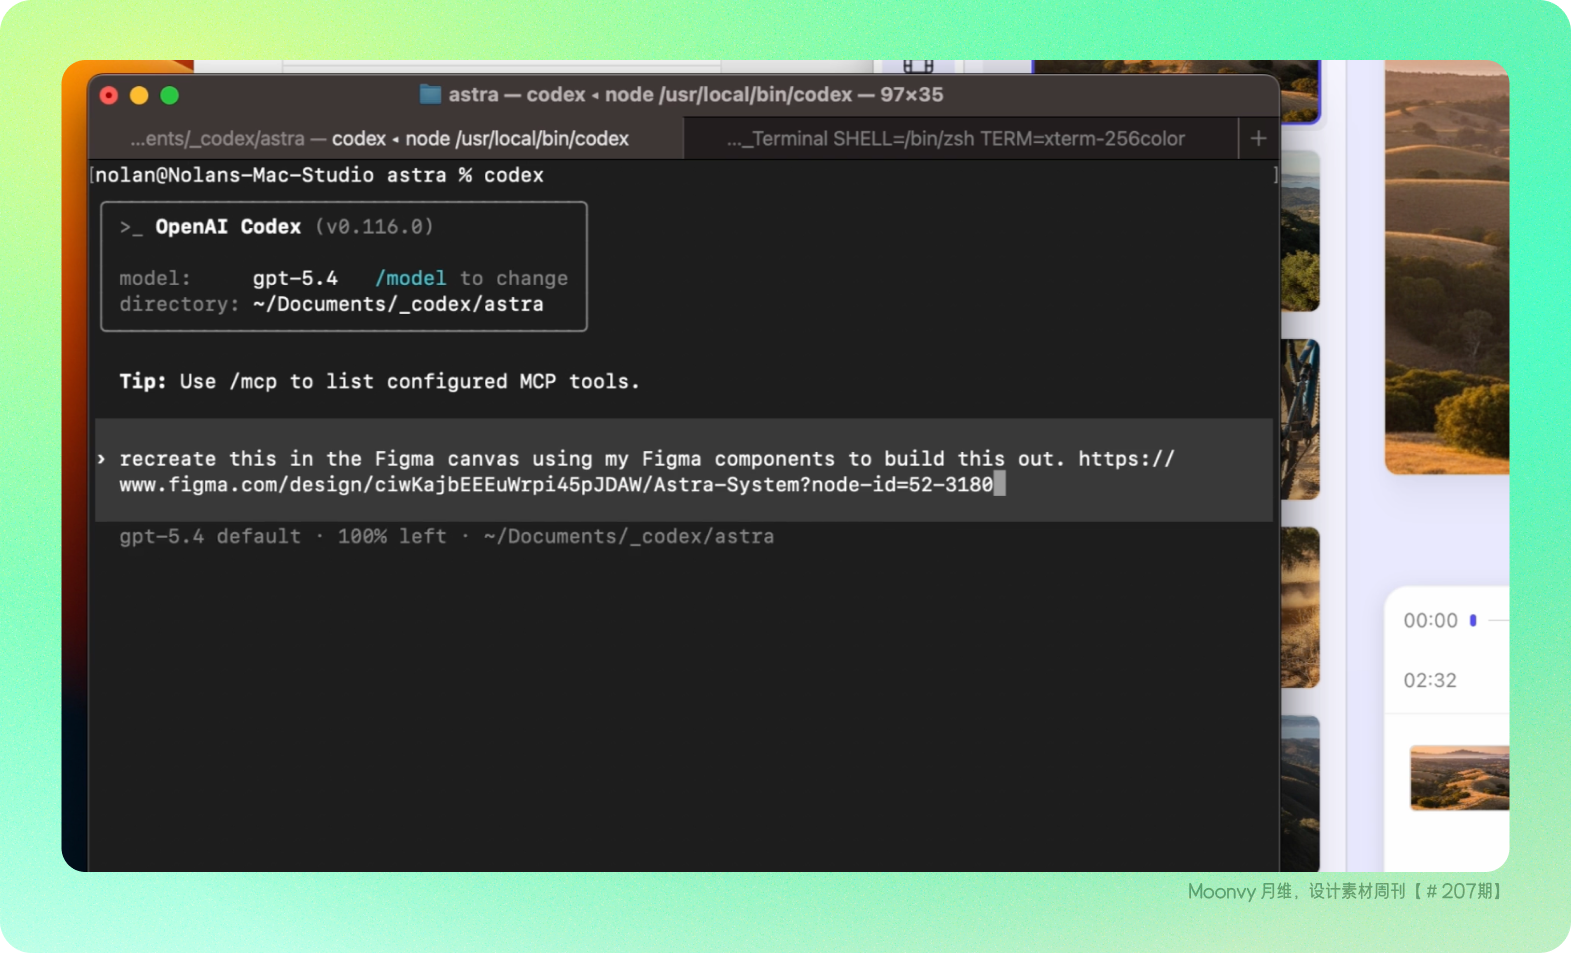This screenshot has width=1571, height=953.
Task: Click the blue playhead marker next to 00:00
Action: 1473,620
